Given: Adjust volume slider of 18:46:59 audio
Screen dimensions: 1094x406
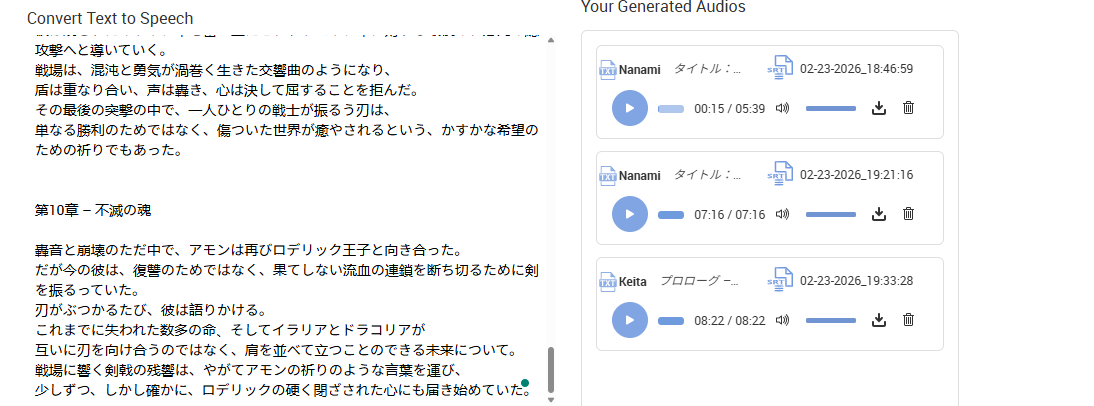Looking at the screenshot, I should pos(830,108).
